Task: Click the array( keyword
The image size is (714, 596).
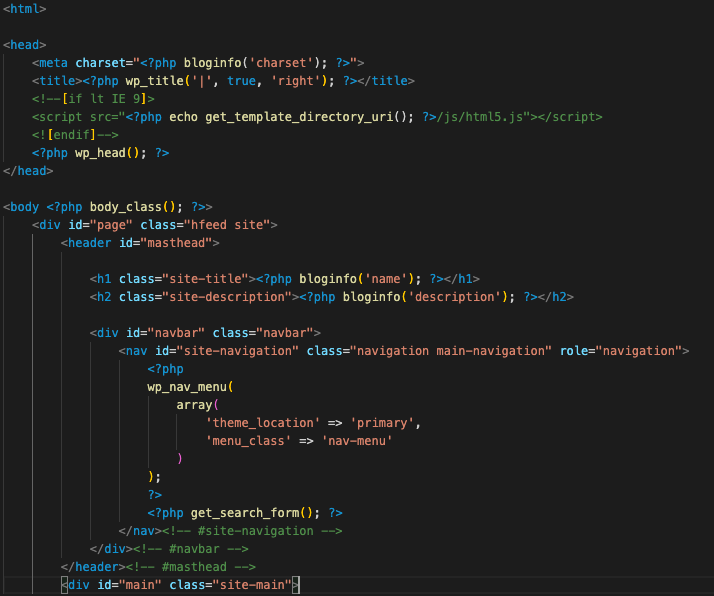Action: (x=198, y=405)
